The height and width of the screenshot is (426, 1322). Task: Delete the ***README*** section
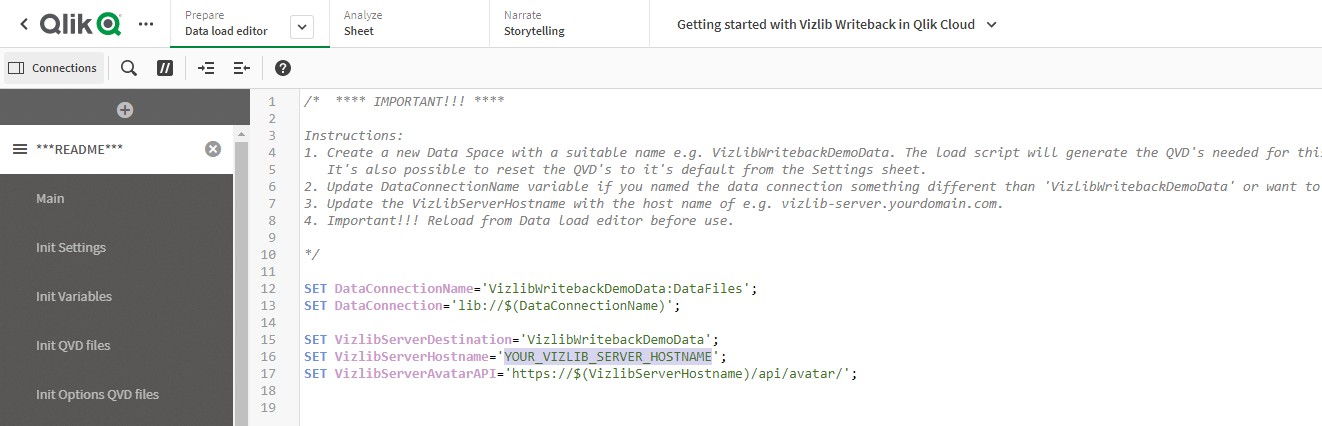(213, 149)
